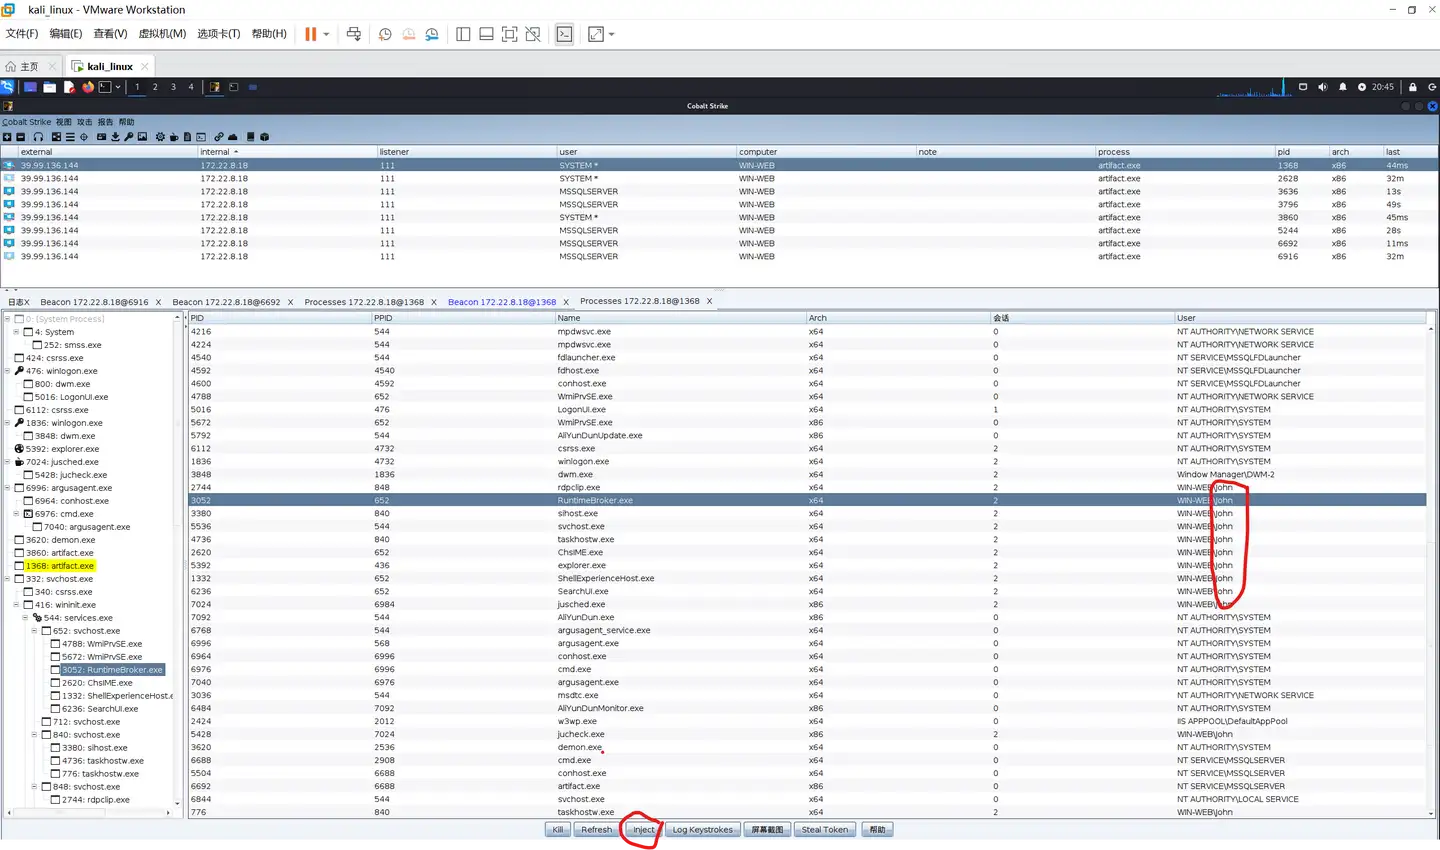This screenshot has width=1440, height=850.
Task: Select the 1368: artifact.exe tree item
Action: pos(59,566)
